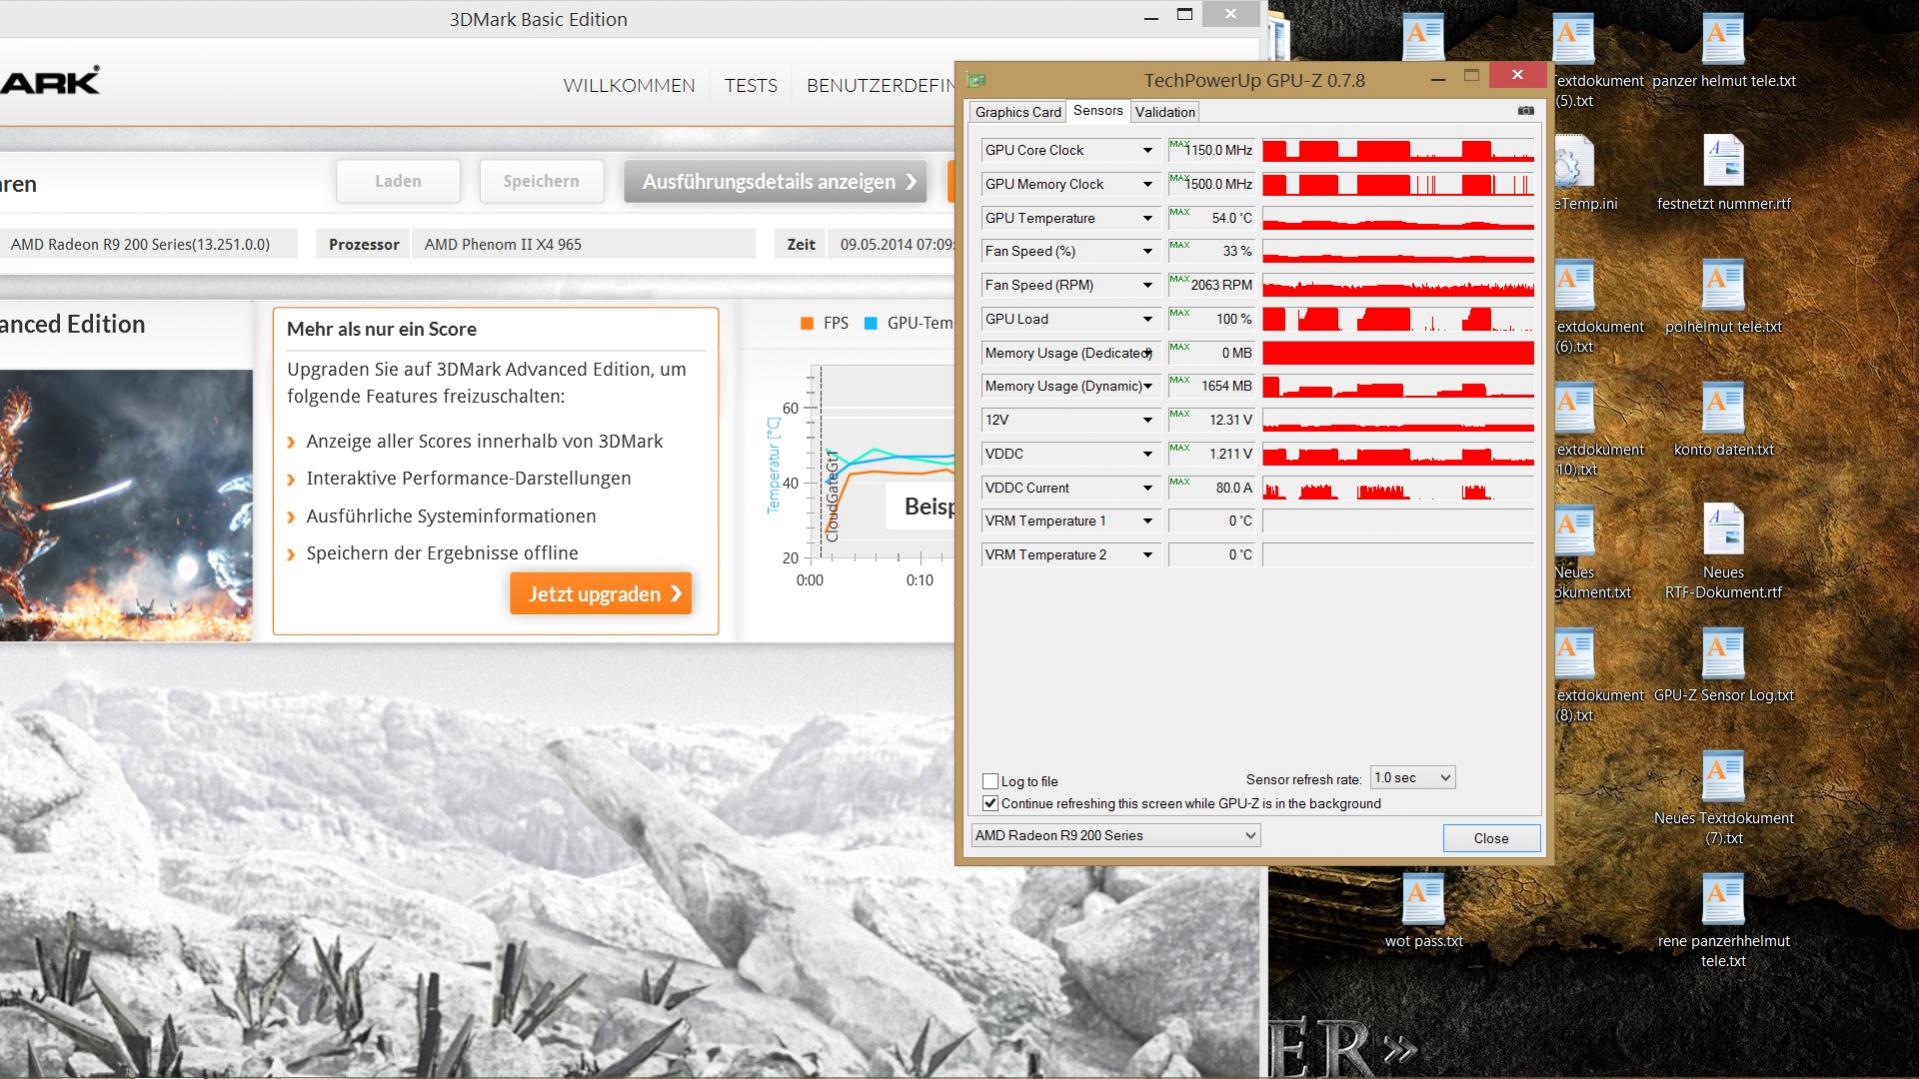Click the 2063 RPM fan speed value

pos(1212,285)
